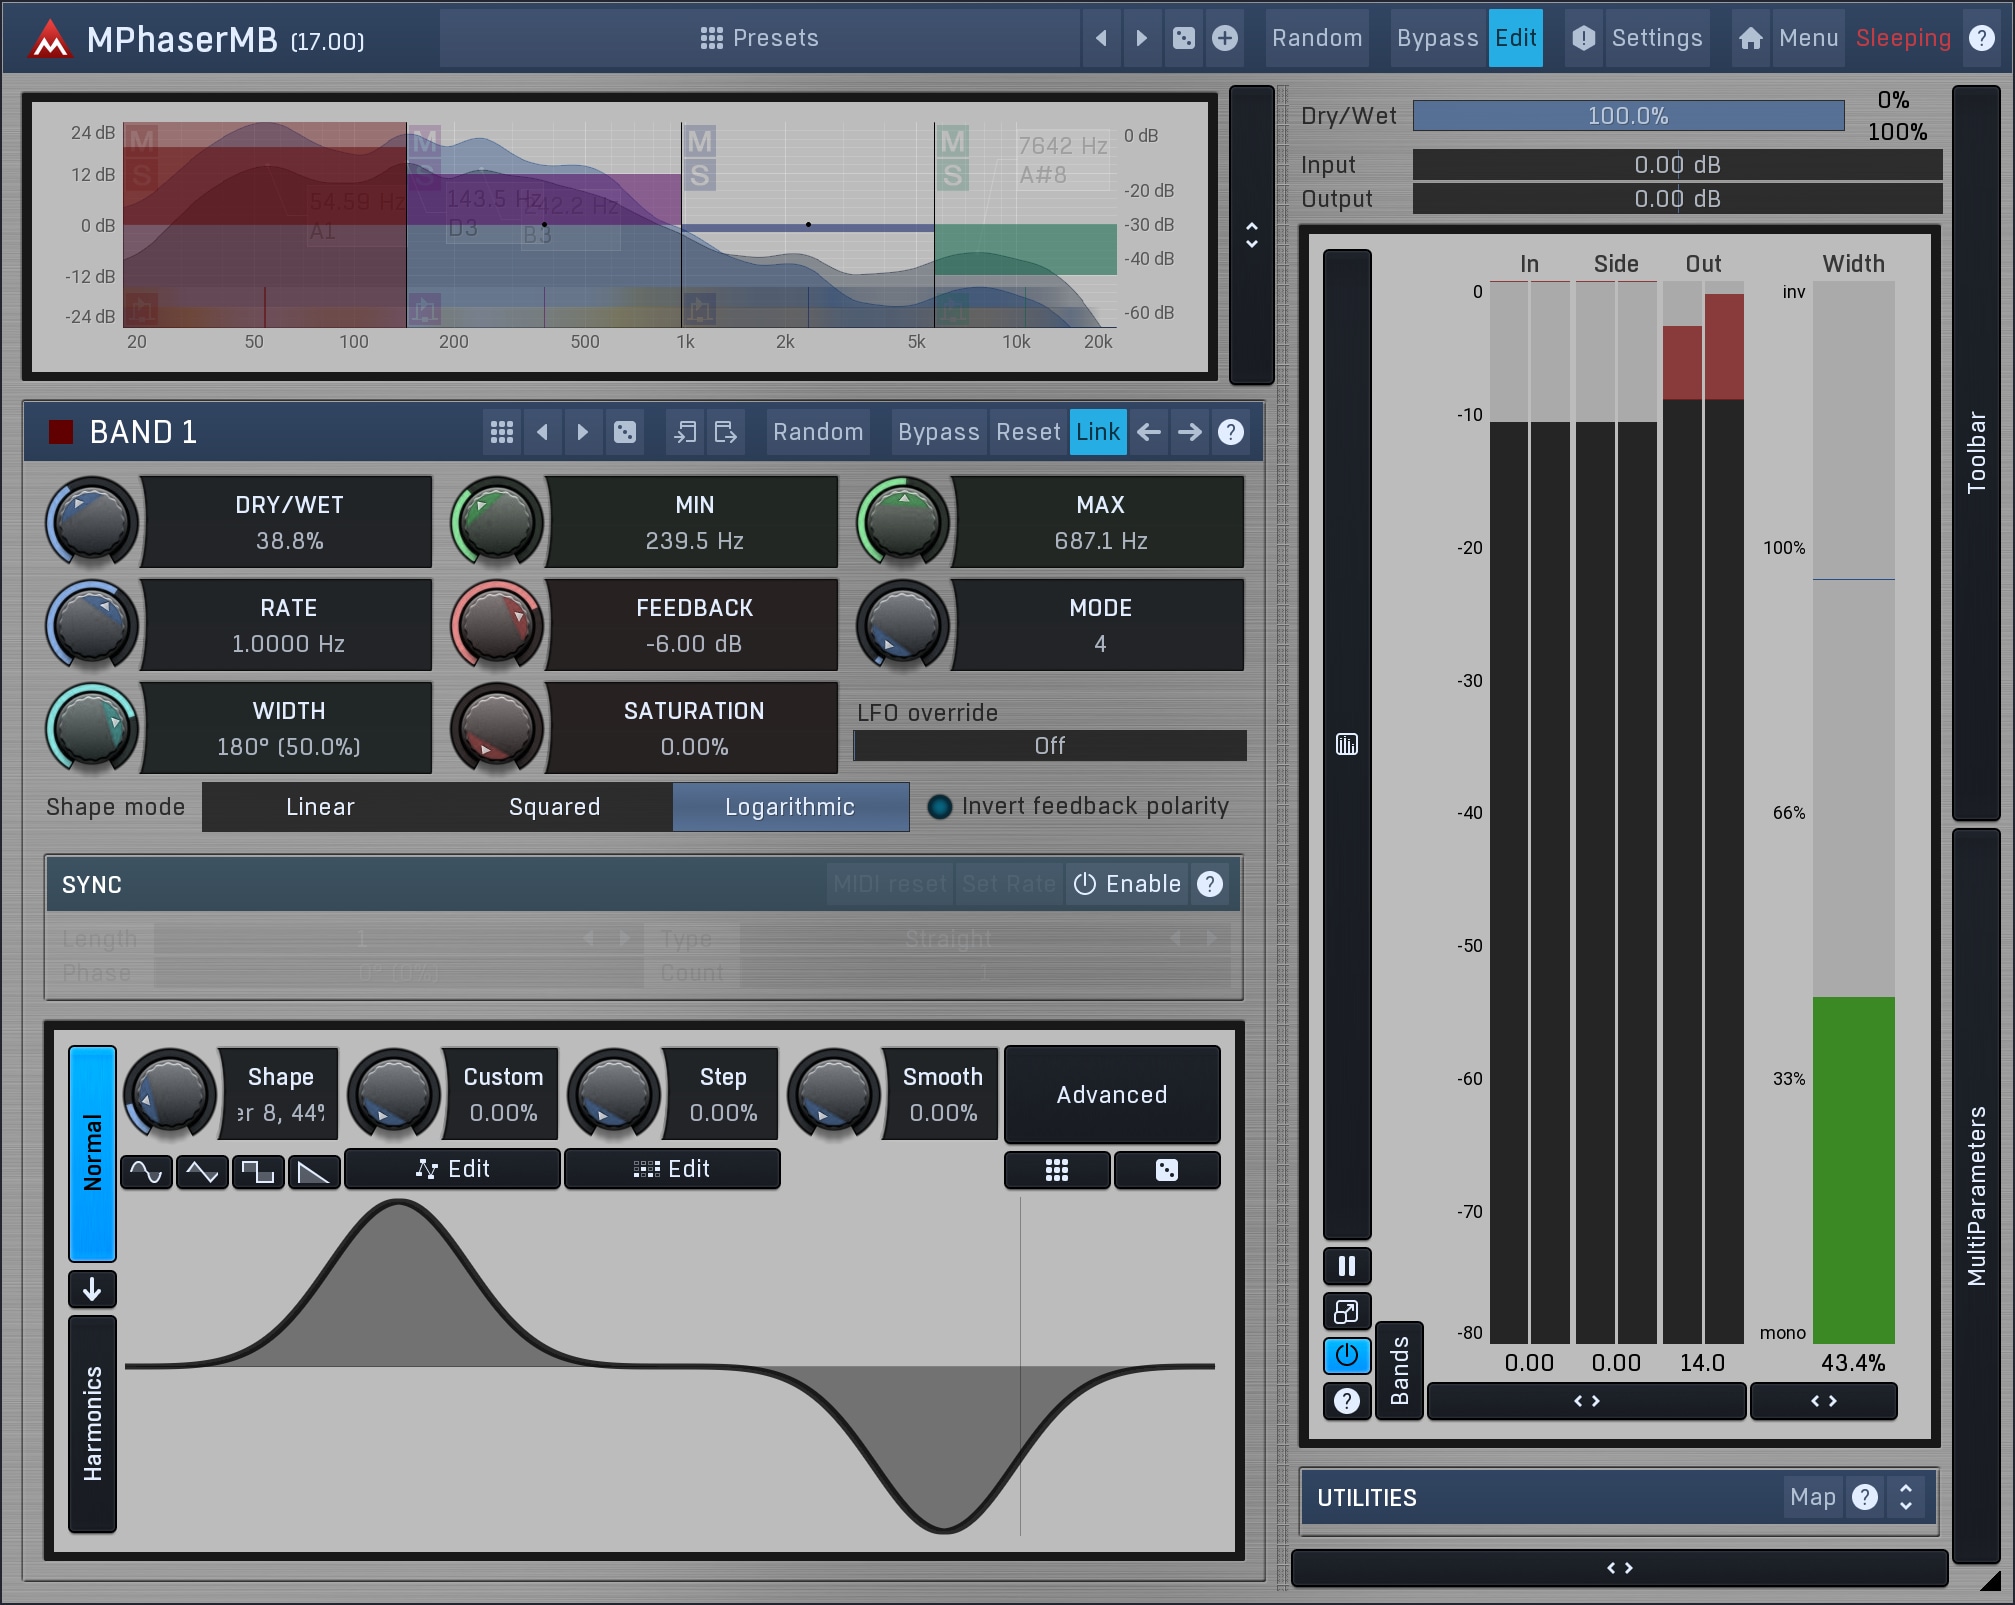This screenshot has width=2015, height=1605.
Task: Select the Linear shape mode
Action: [320, 807]
